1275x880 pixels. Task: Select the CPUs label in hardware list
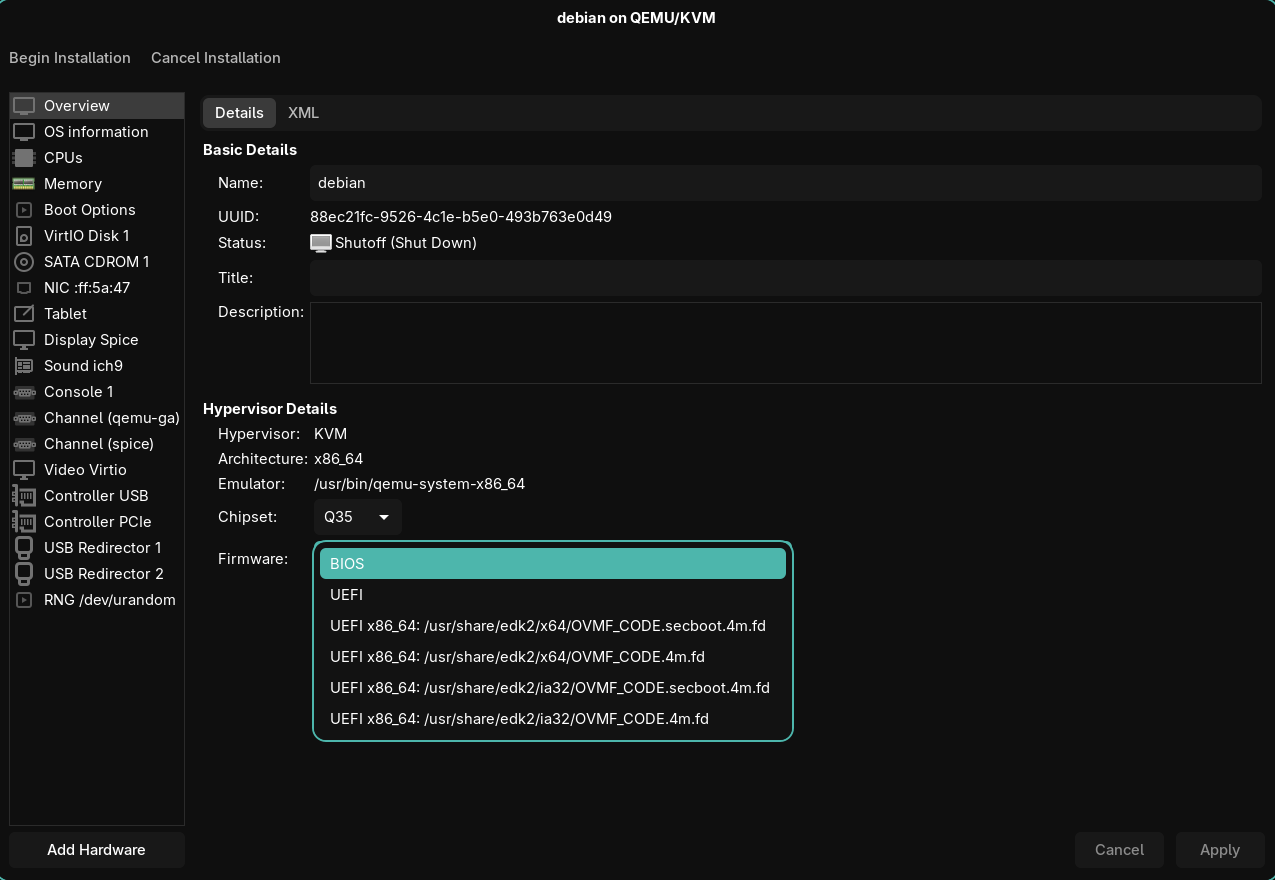(x=63, y=158)
